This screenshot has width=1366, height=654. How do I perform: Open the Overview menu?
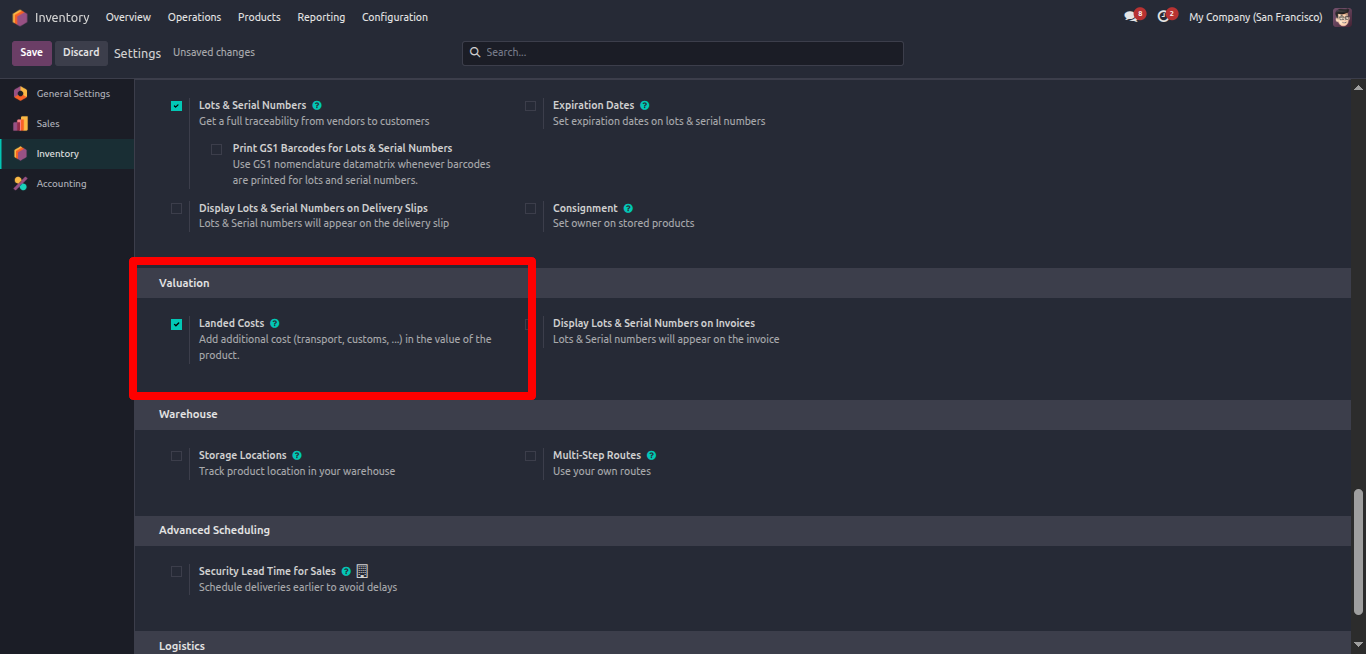tap(128, 17)
